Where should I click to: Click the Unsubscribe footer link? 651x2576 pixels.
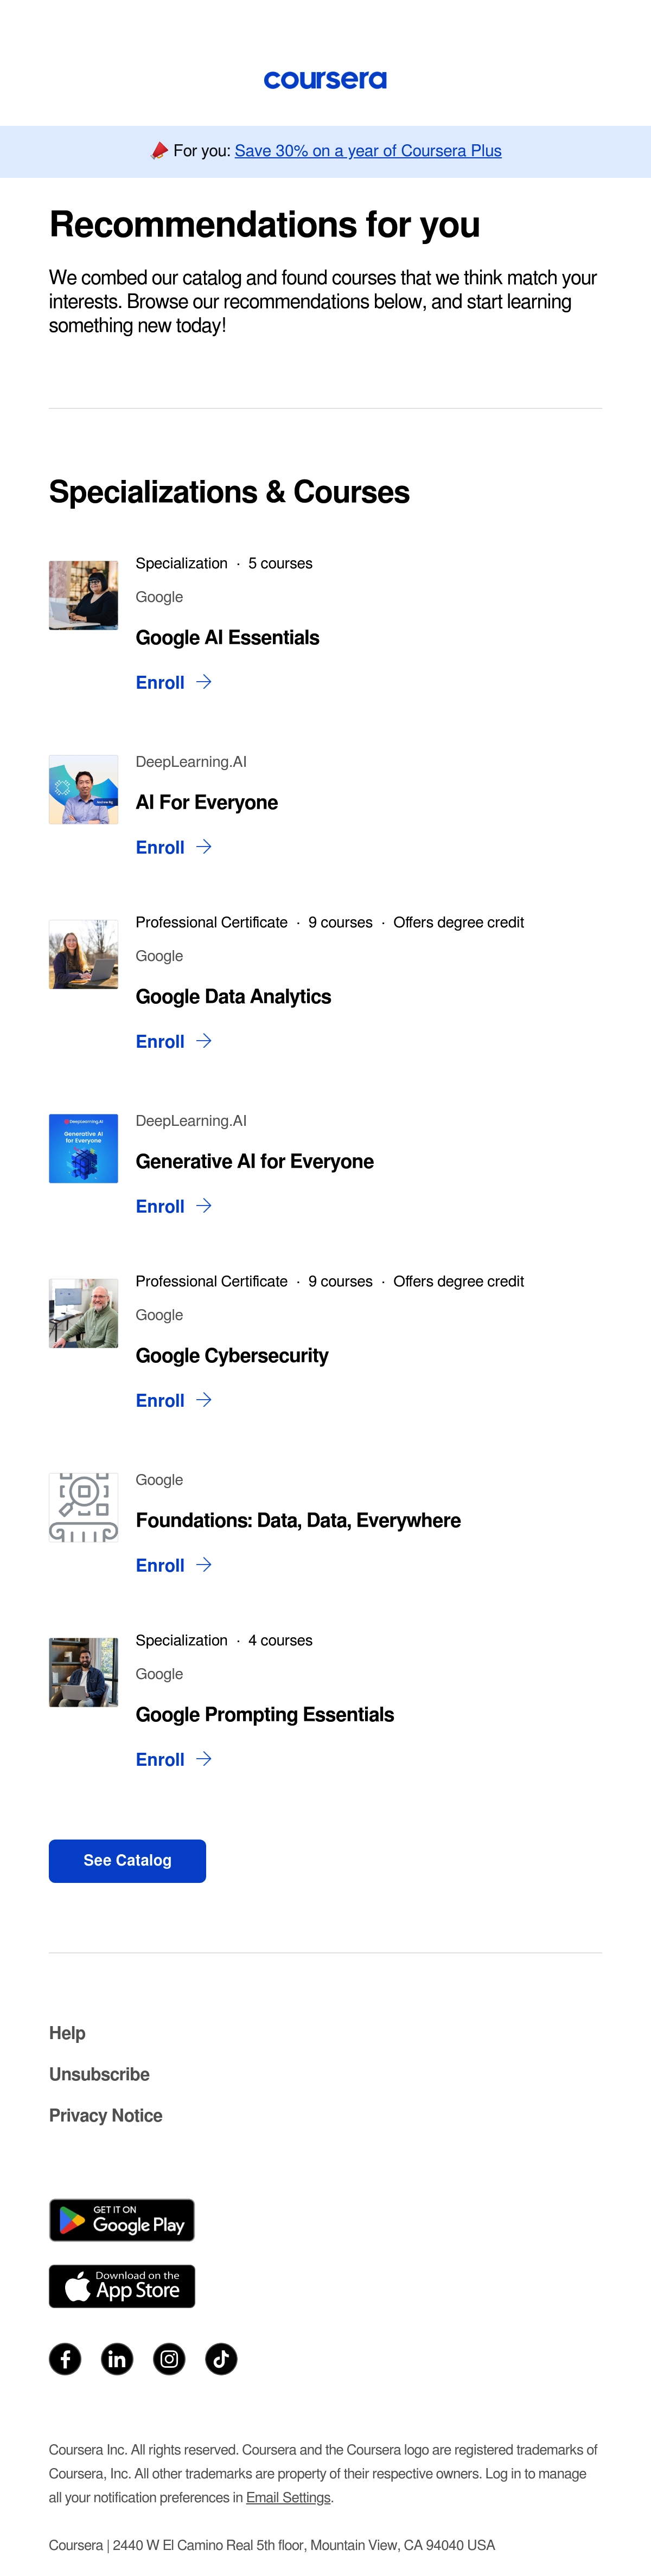point(99,2074)
